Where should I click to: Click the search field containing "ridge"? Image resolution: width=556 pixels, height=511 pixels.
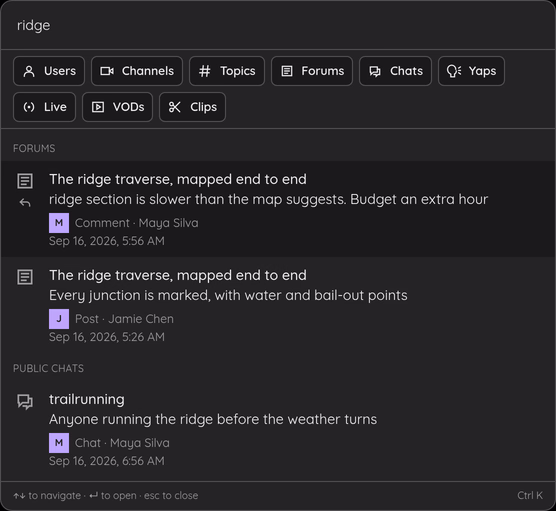pyautogui.click(x=278, y=25)
